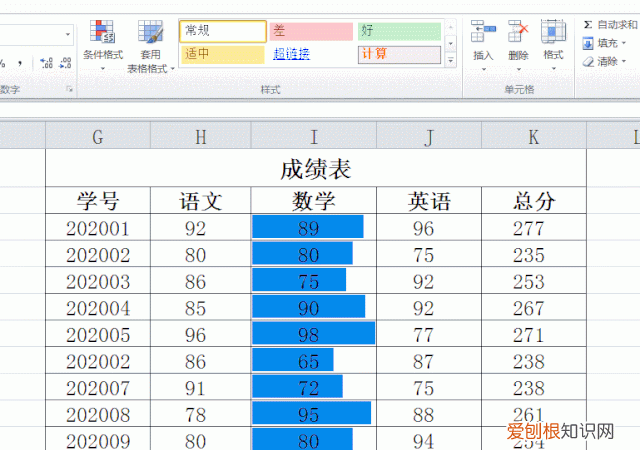
Task: Click the decrease decimal places icon
Action: (65, 63)
